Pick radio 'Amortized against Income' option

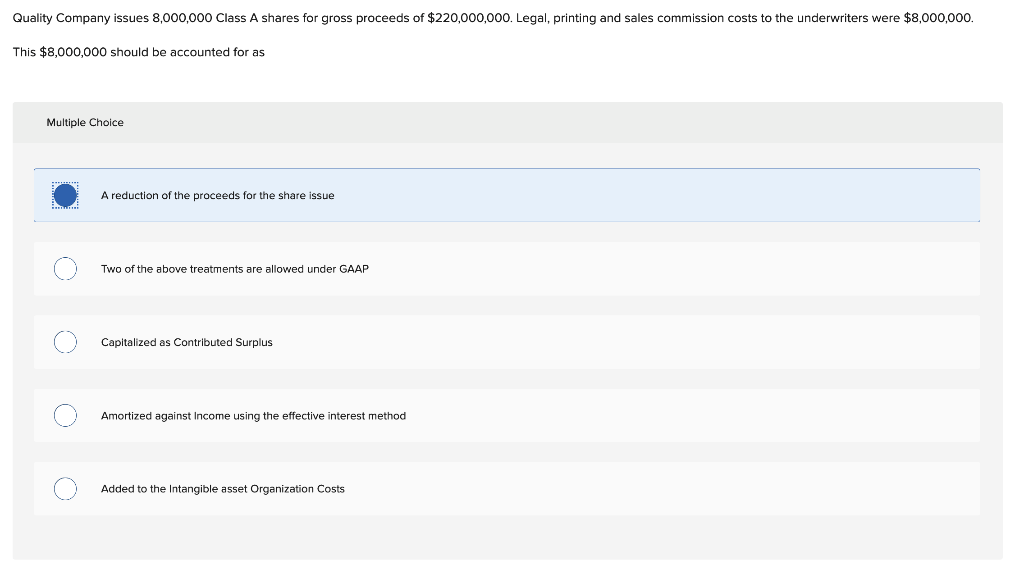65,415
